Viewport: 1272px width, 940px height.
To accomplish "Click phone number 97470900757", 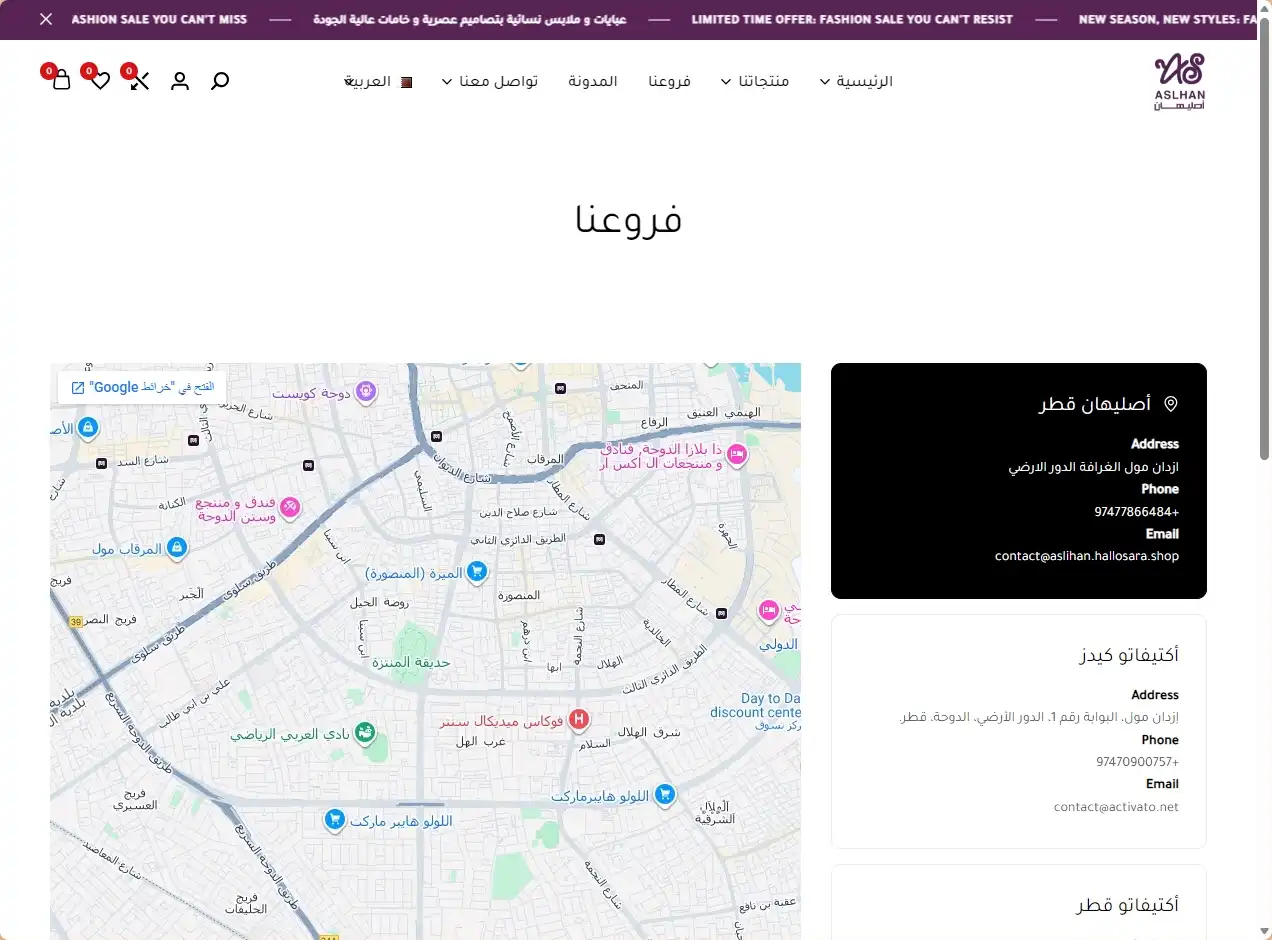I will click(x=1138, y=762).
